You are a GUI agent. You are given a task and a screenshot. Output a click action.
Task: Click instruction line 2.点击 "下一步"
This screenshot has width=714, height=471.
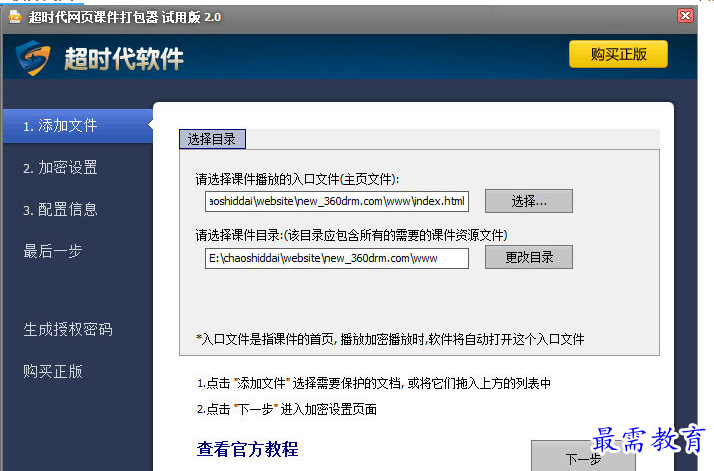287,409
